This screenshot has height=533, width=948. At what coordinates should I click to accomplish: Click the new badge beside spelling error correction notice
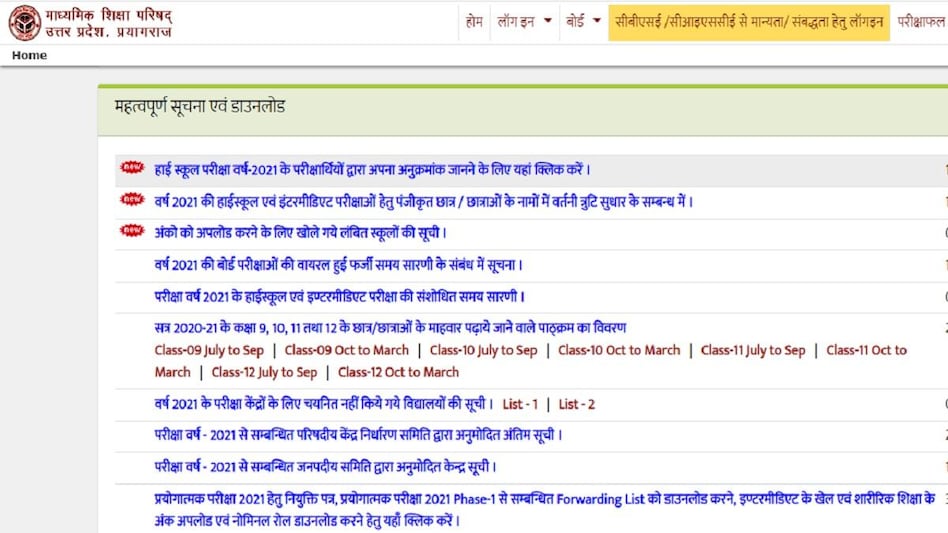132,199
